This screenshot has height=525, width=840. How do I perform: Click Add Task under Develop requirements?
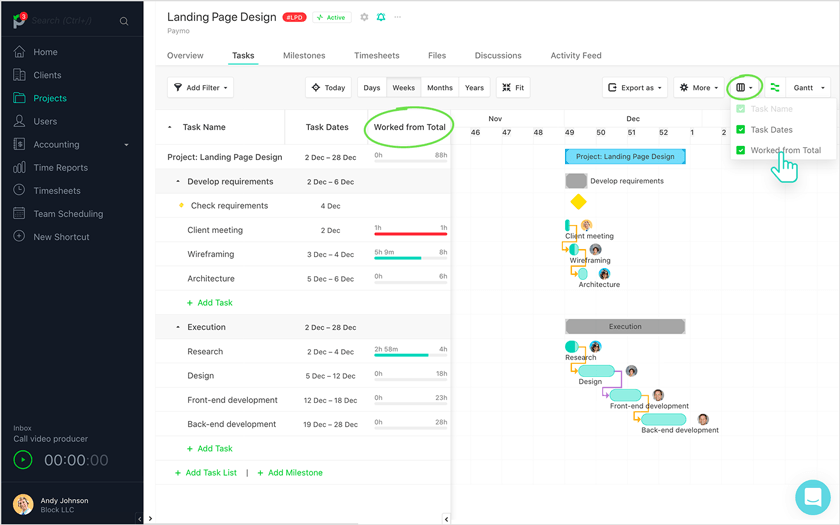(209, 303)
